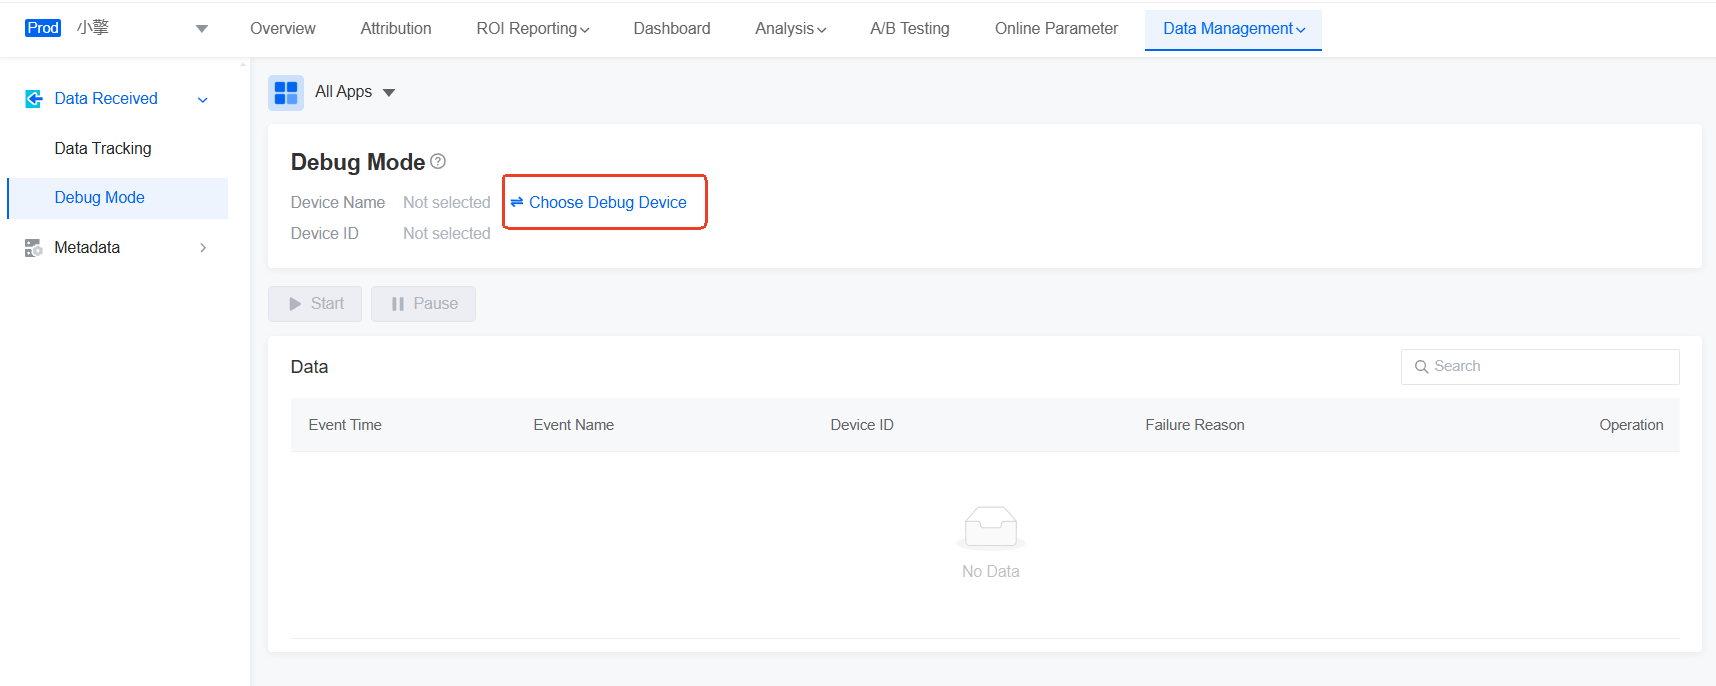Image resolution: width=1716 pixels, height=686 pixels.
Task: Open the Analysis menu
Action: point(790,29)
